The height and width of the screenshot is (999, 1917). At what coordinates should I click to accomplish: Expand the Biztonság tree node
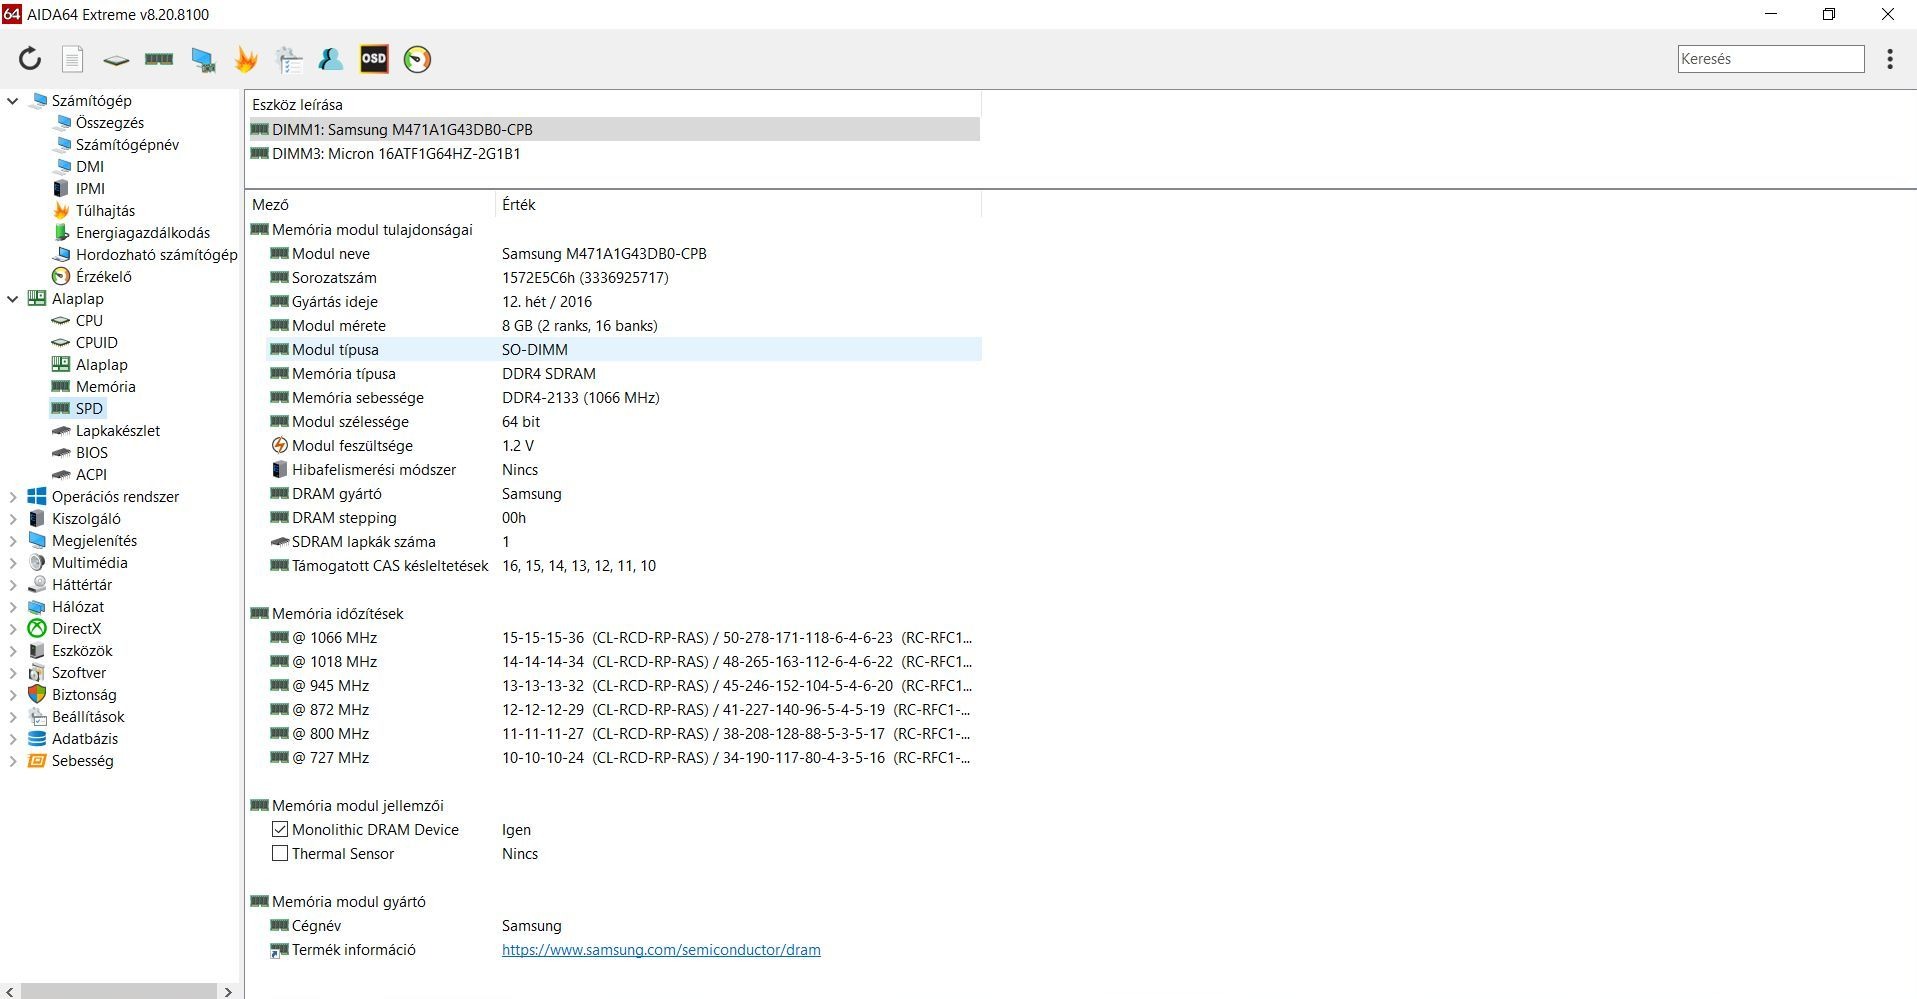tap(13, 695)
